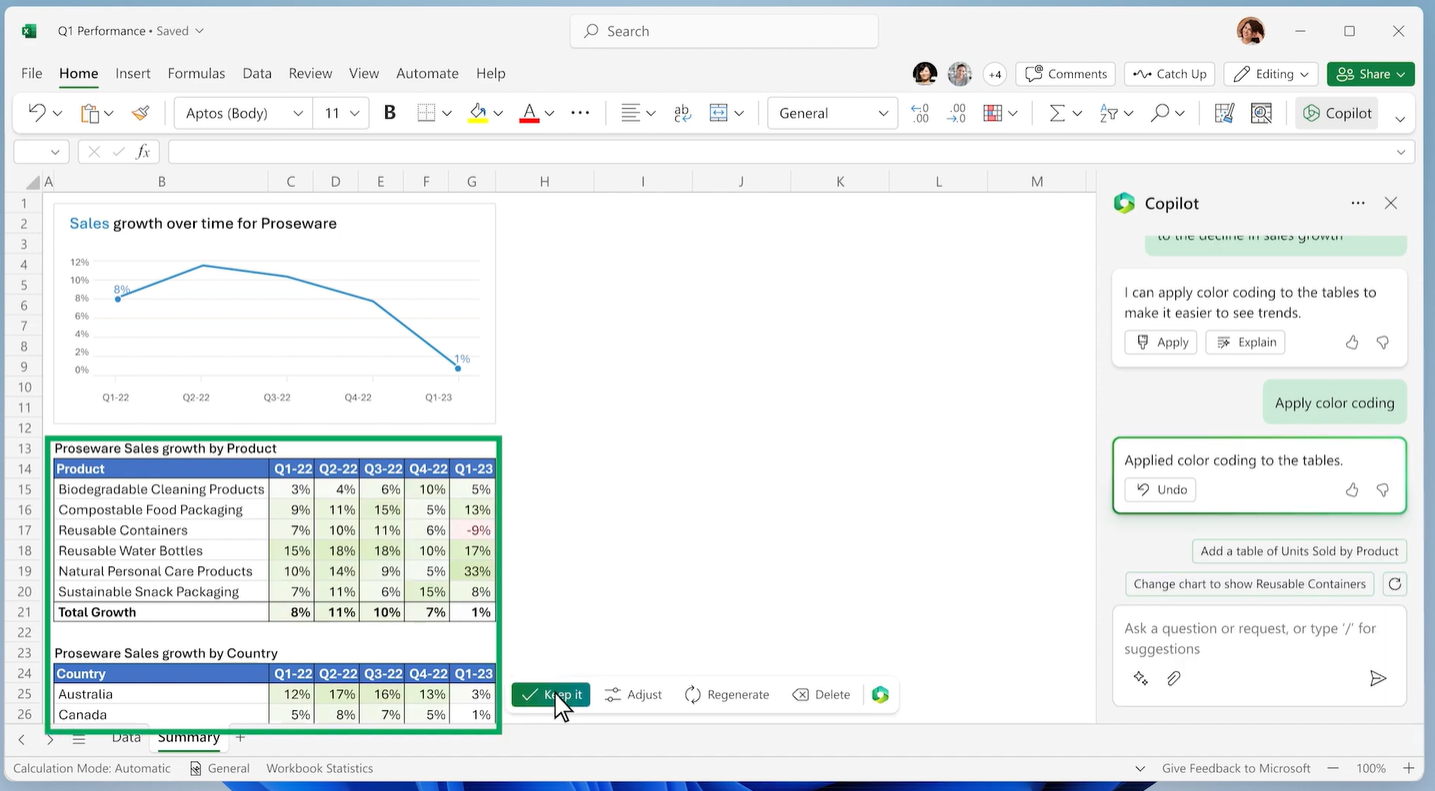Click the Merge cells icon
Screen dimensions: 1435x791
(x=718, y=113)
